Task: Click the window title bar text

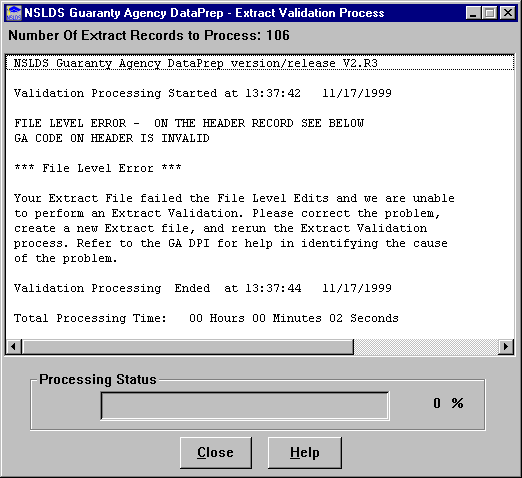Action: (x=204, y=13)
